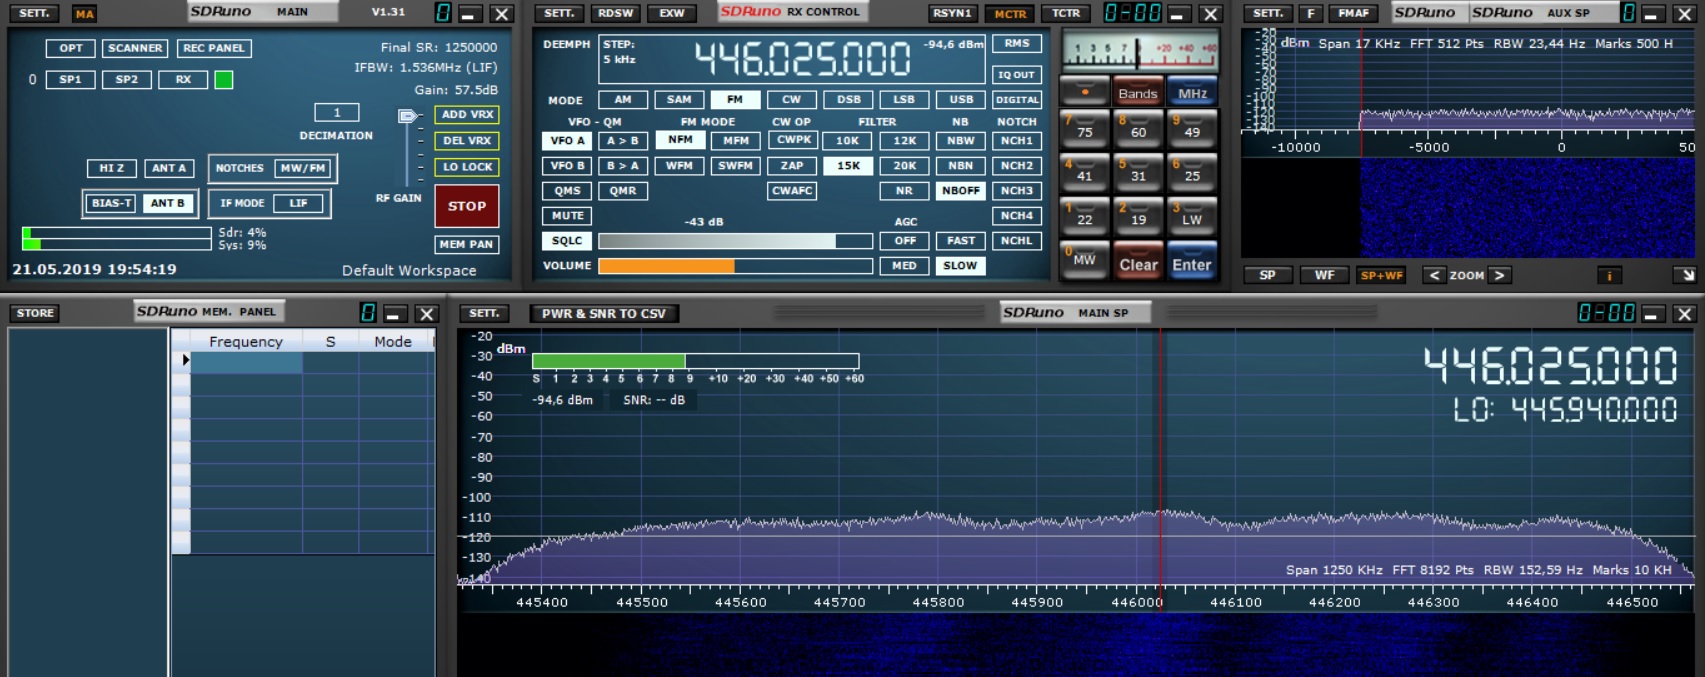Click PWR & SNR TO CSV
Screen dimensions: 1705x677
click(x=604, y=314)
